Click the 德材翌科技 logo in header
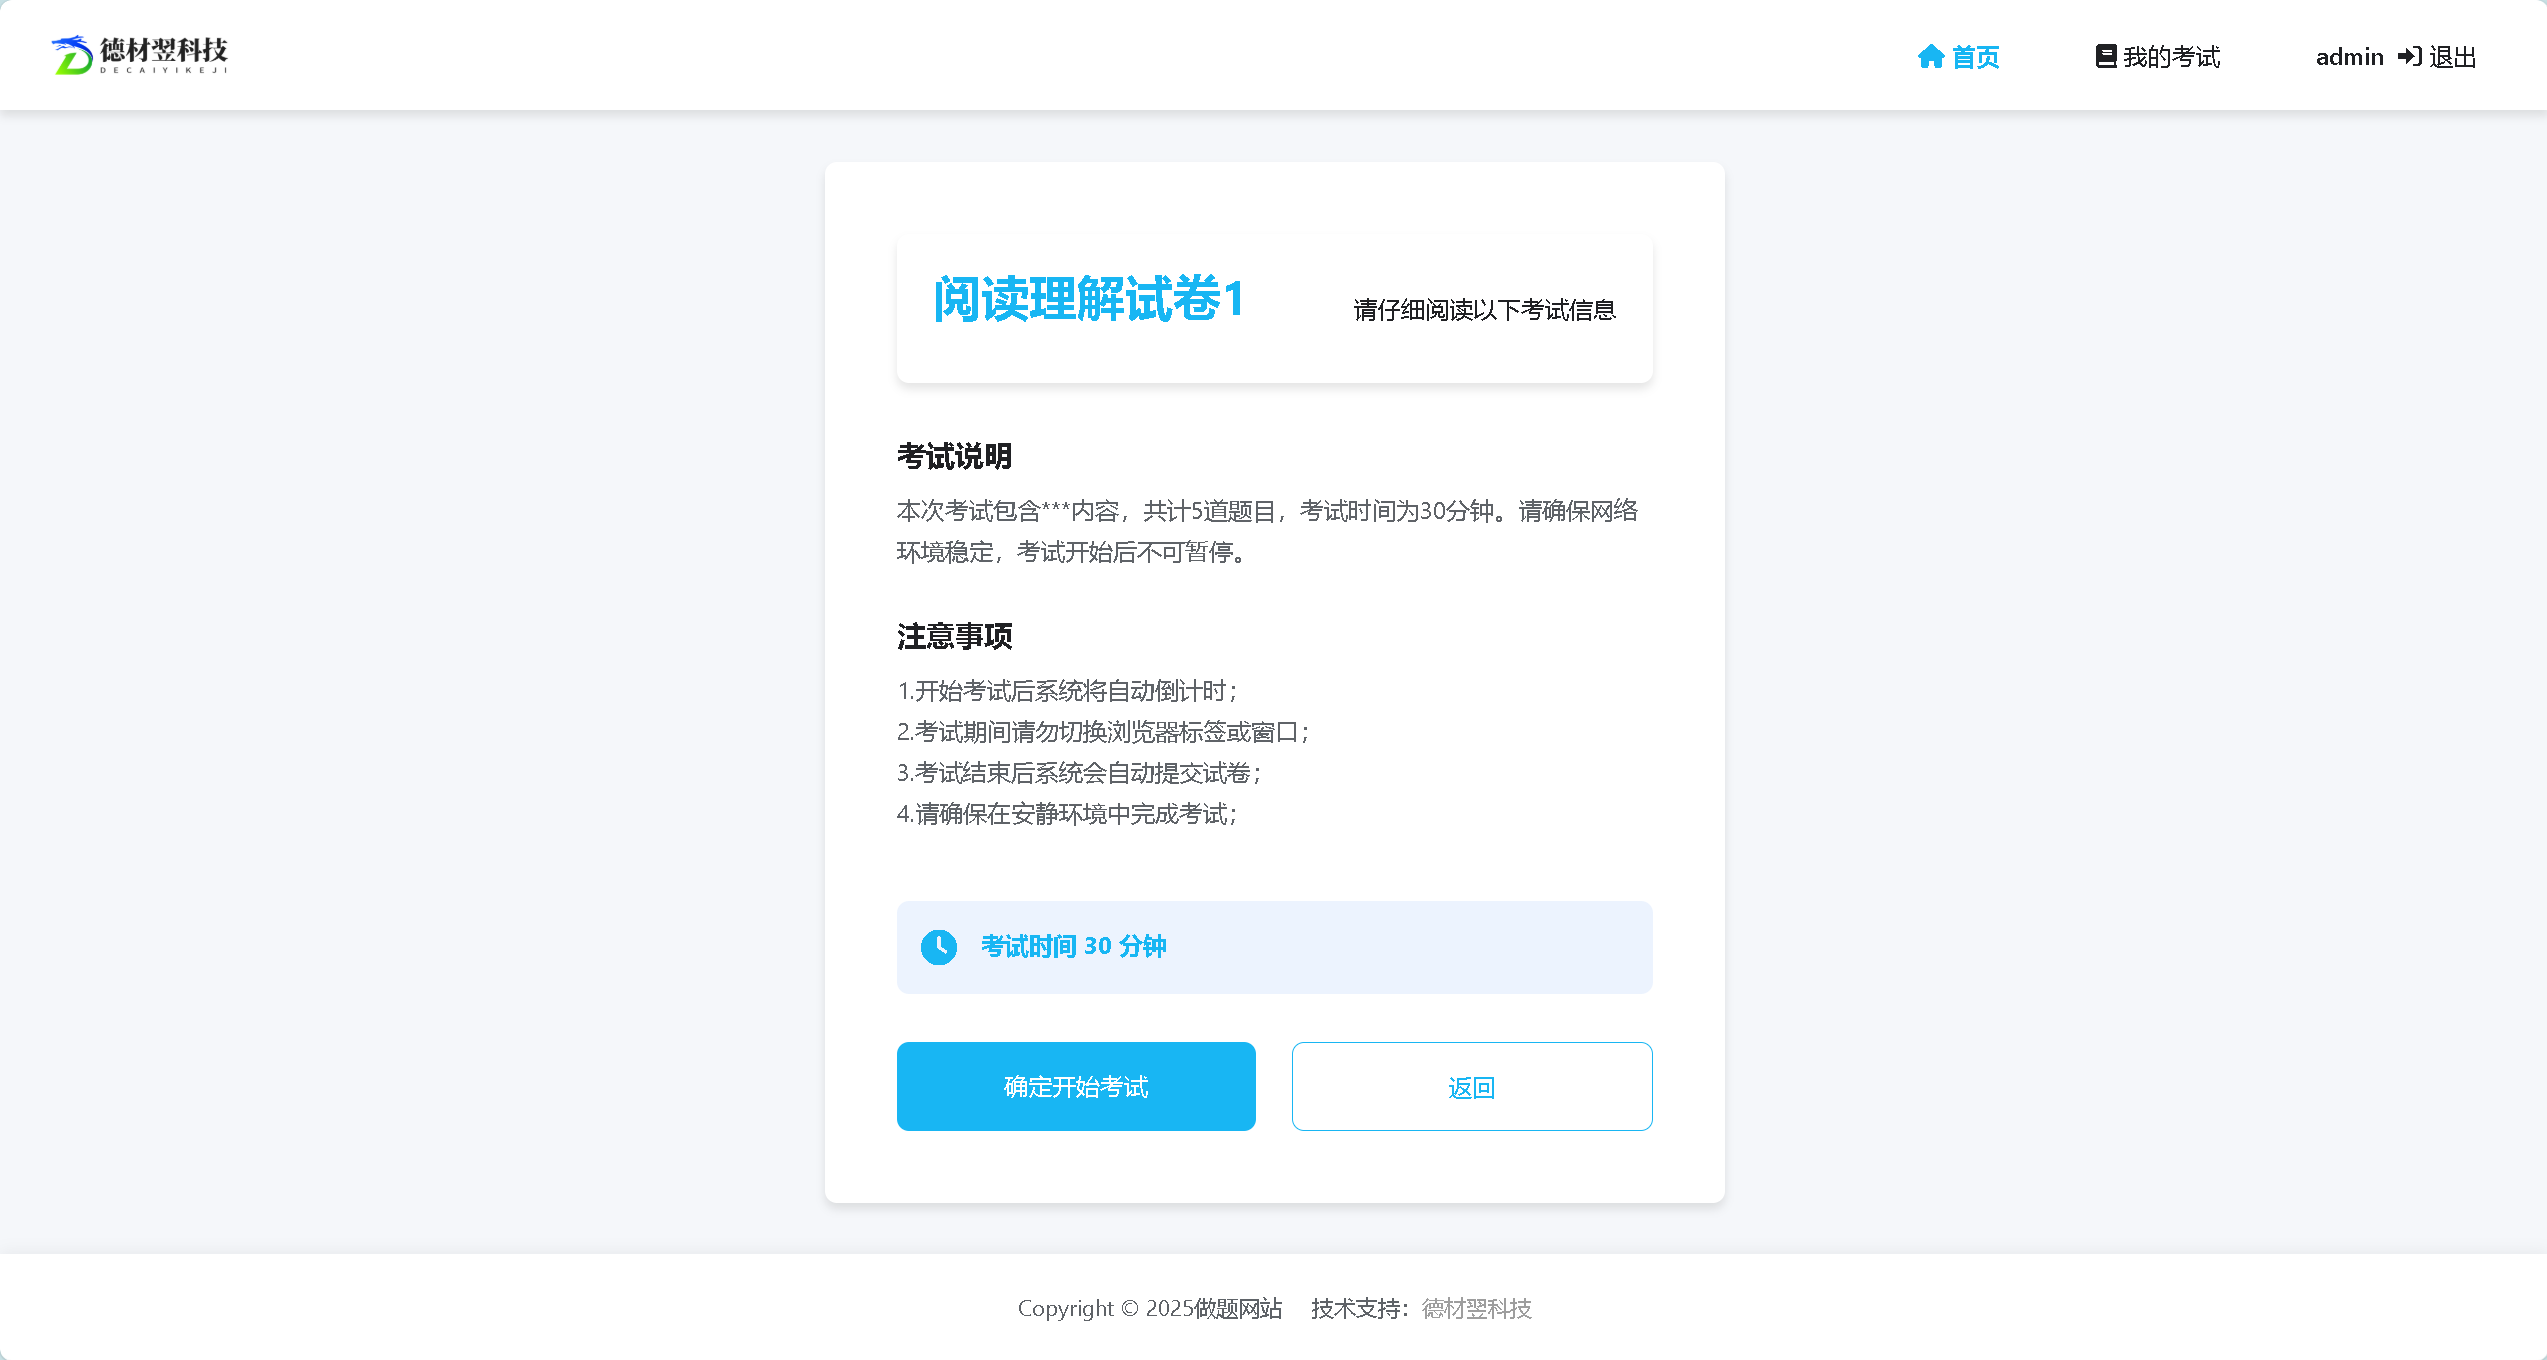 click(x=139, y=55)
